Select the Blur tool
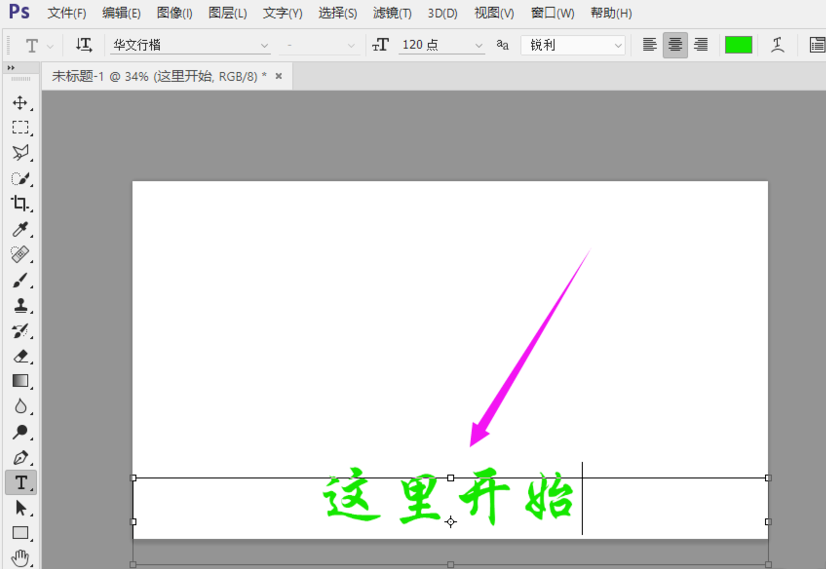 tap(20, 406)
